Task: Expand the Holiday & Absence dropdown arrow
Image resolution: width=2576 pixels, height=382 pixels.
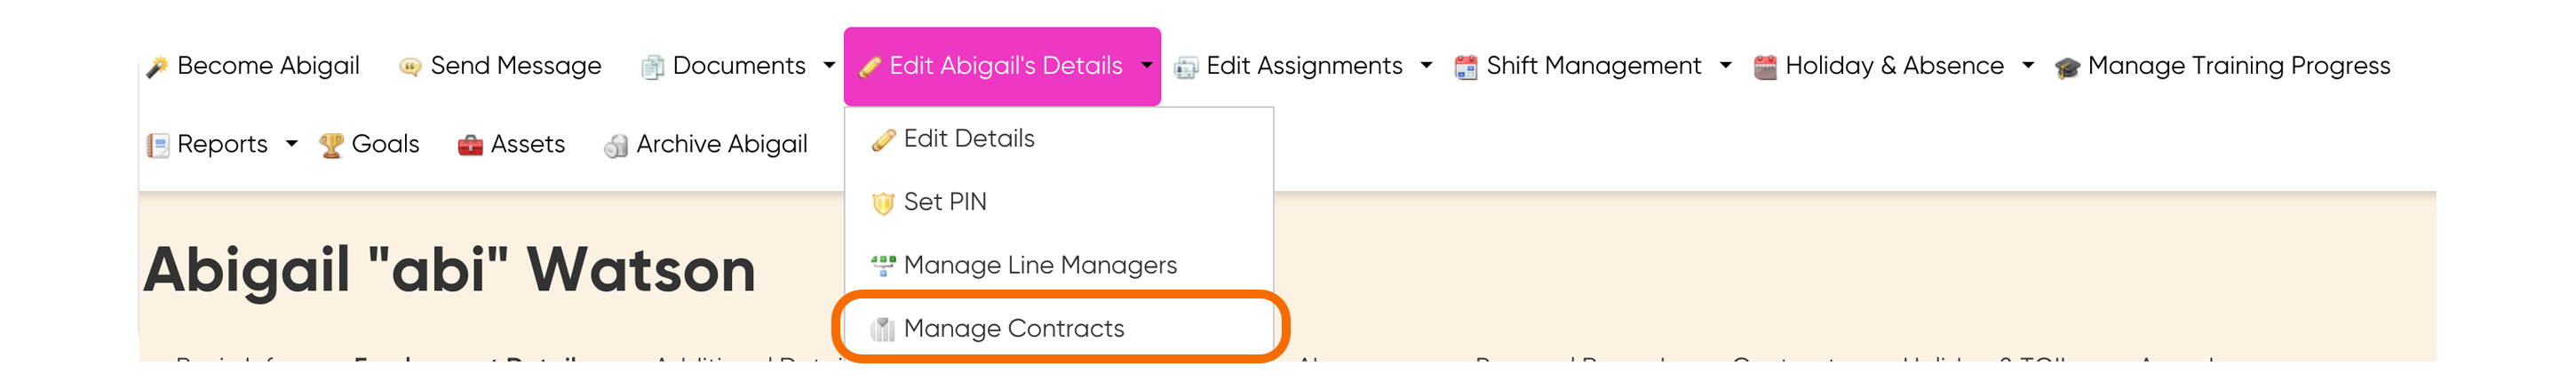Action: tap(2028, 66)
